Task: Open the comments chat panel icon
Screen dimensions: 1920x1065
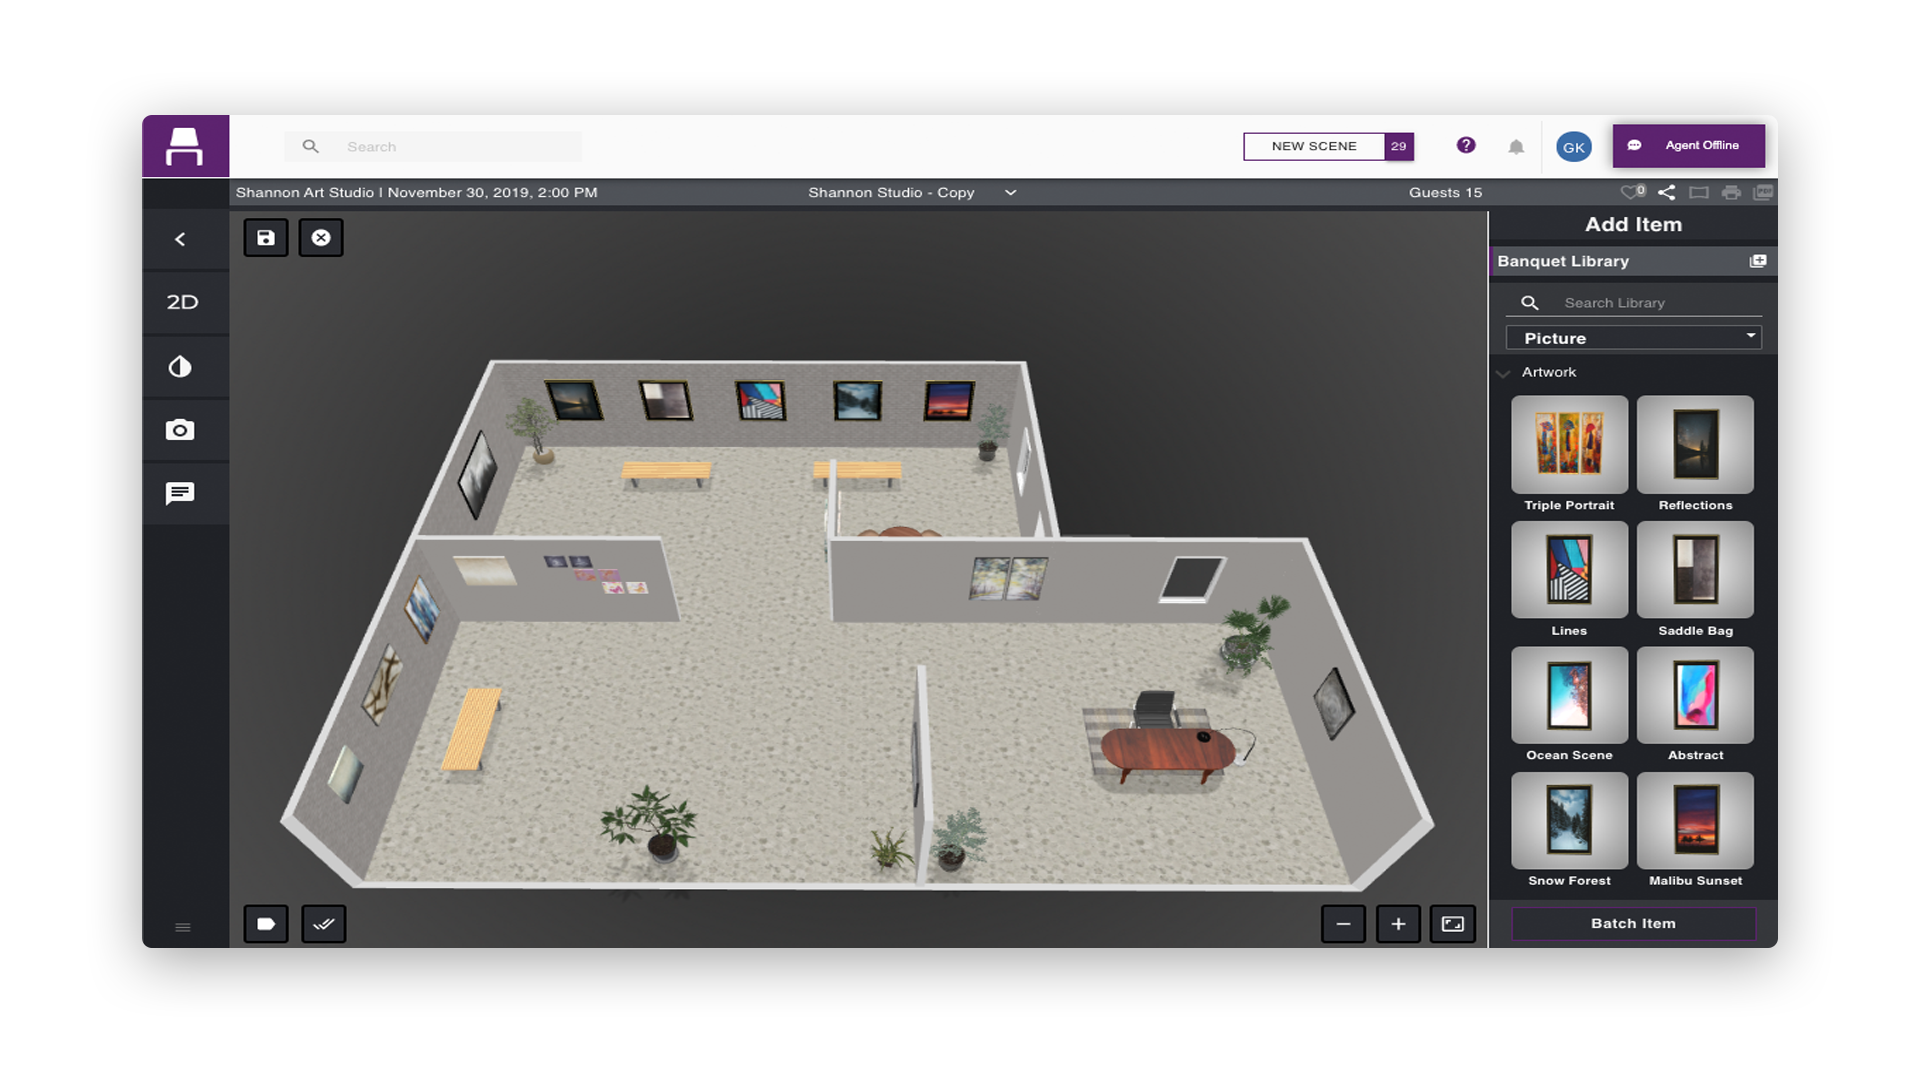Action: (x=180, y=493)
